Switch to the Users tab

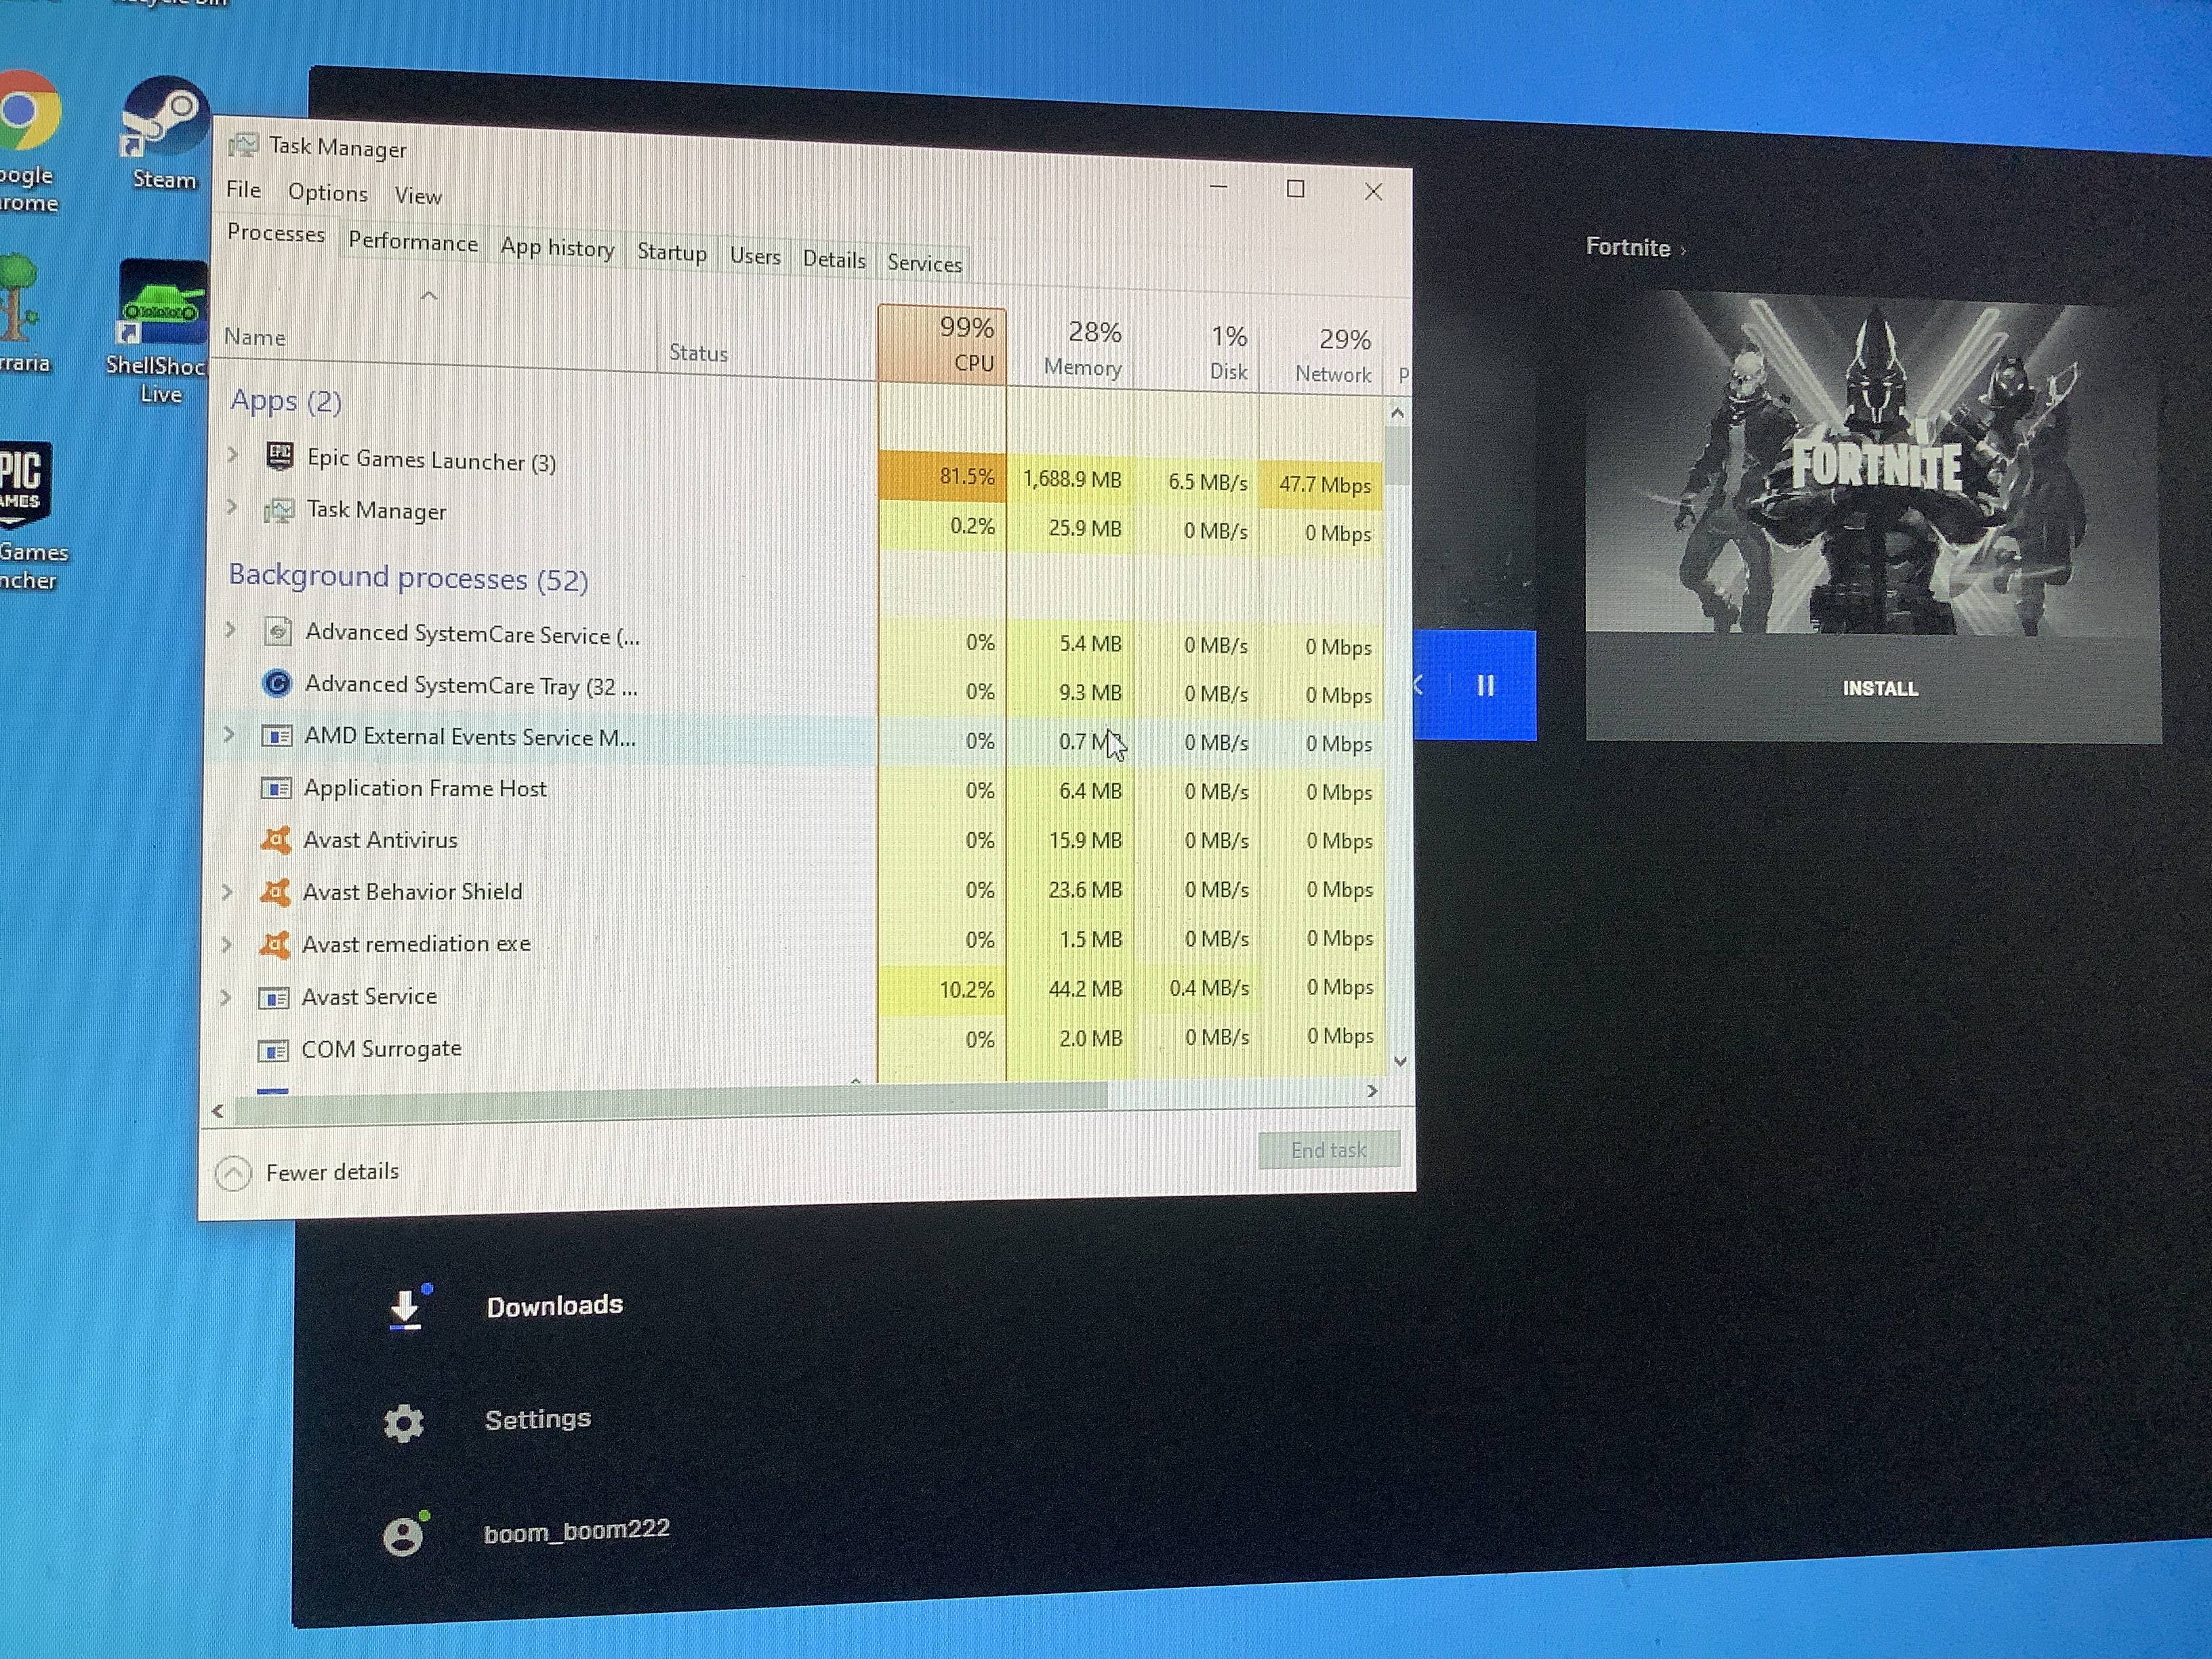[x=755, y=256]
